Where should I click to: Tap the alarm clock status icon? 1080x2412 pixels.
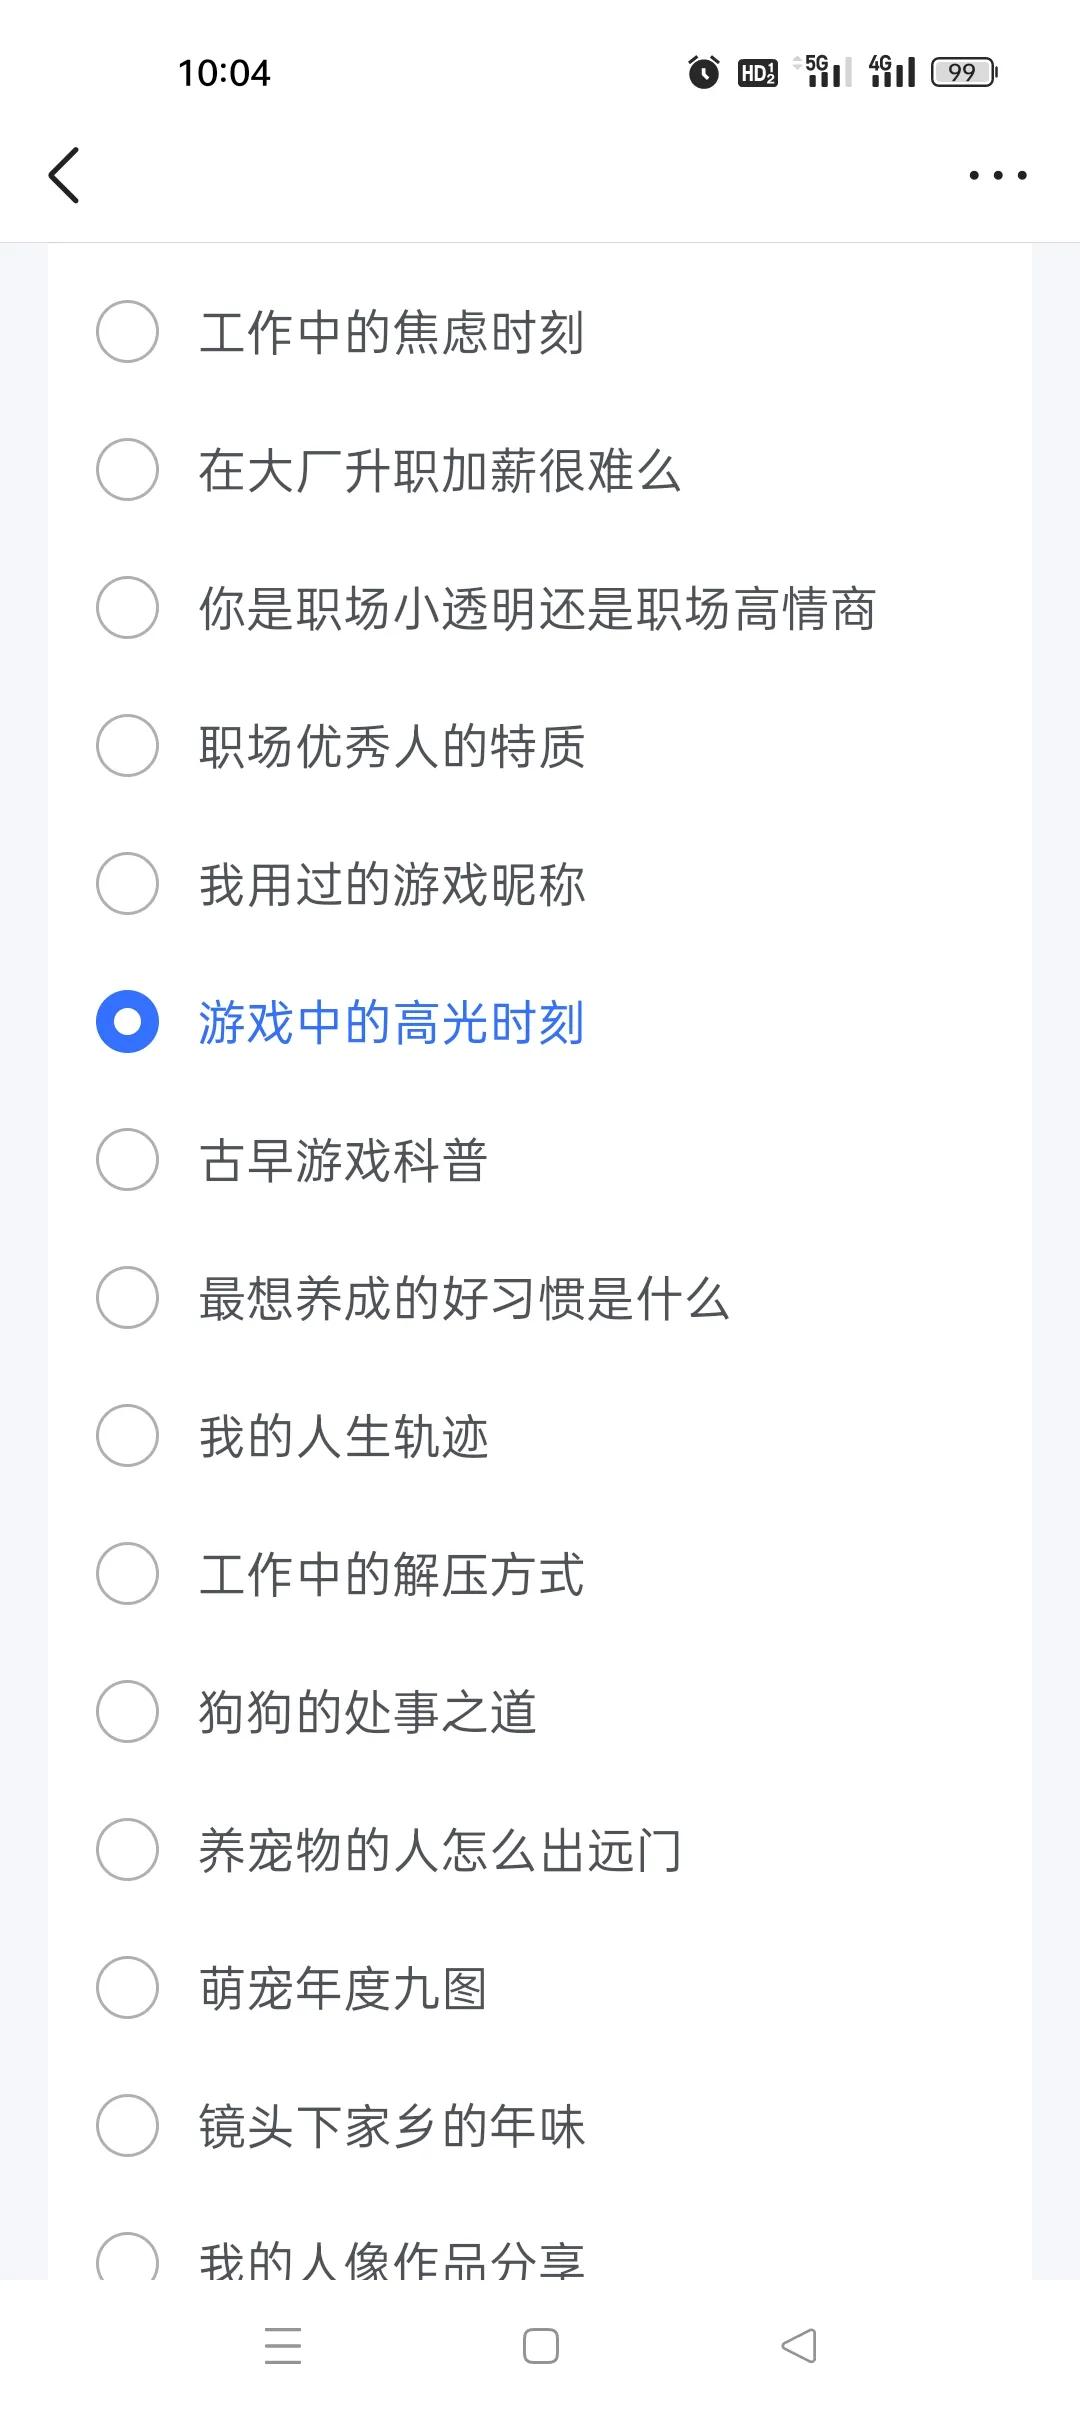[704, 72]
